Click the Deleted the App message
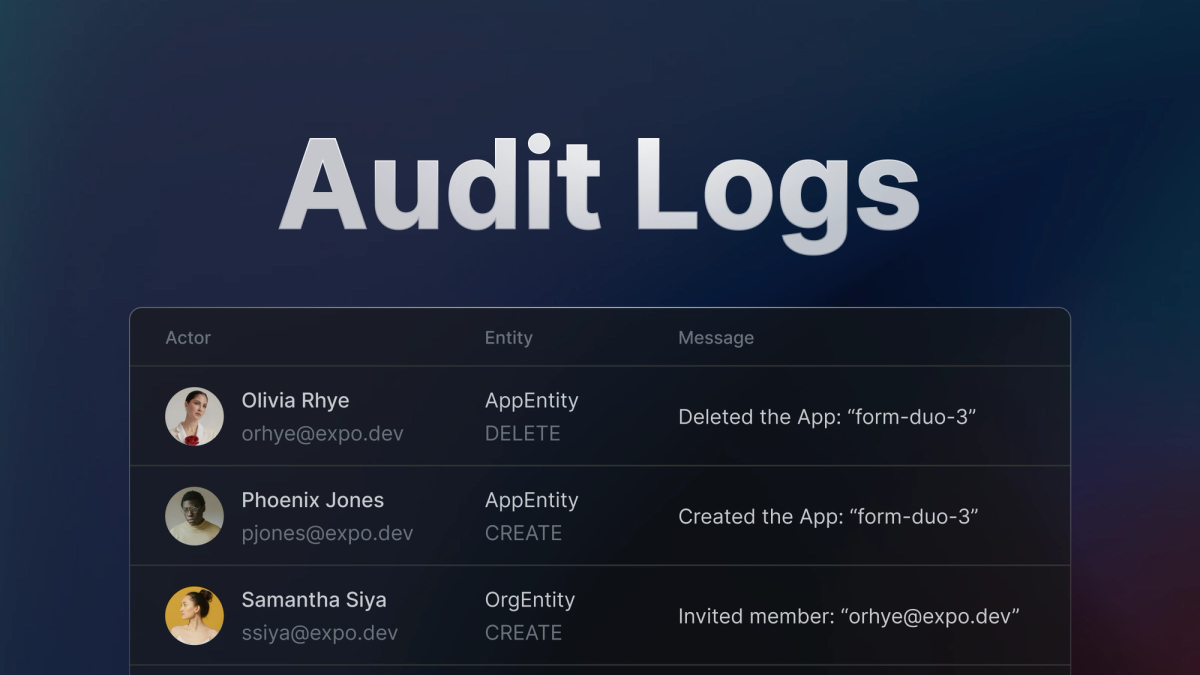Viewport: 1200px width, 675px height. click(827, 417)
